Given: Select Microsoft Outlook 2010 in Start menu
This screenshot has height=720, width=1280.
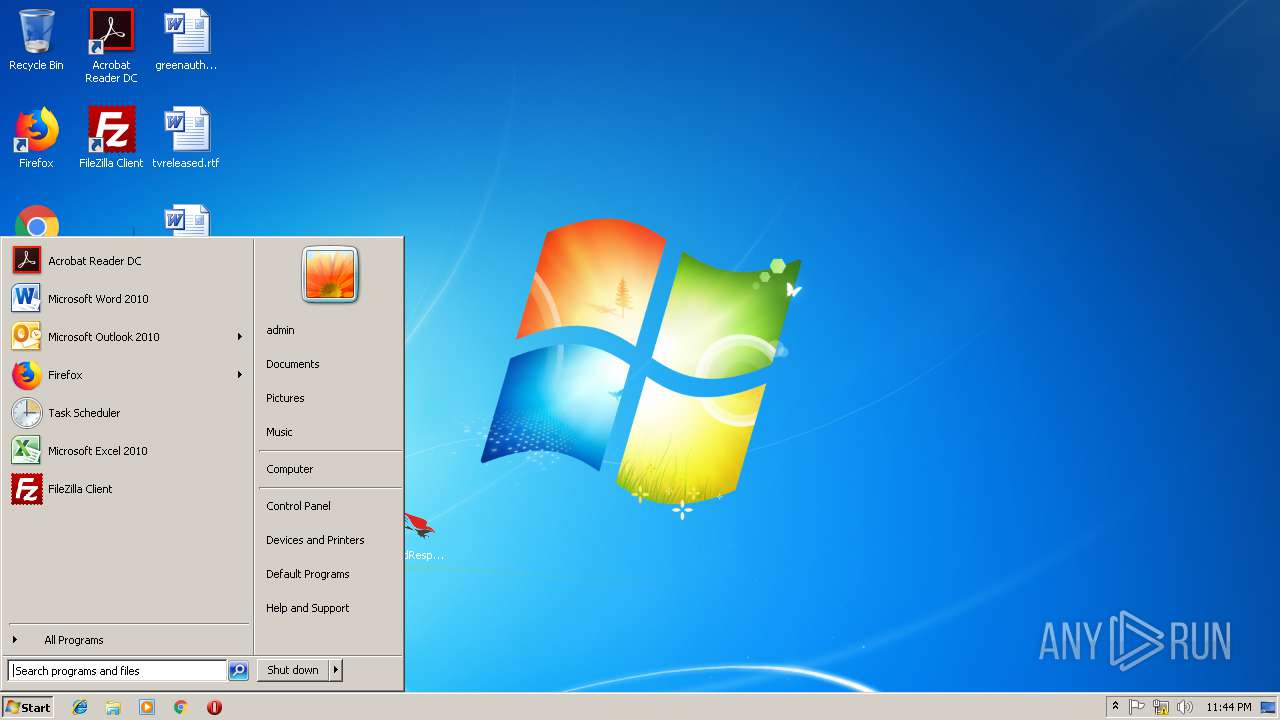Looking at the screenshot, I should (x=127, y=337).
